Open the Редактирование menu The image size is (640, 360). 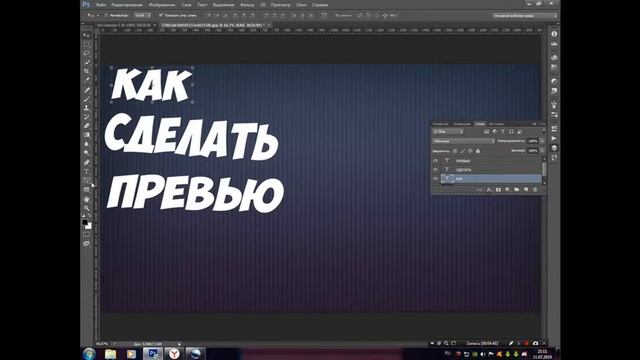[x=127, y=5]
